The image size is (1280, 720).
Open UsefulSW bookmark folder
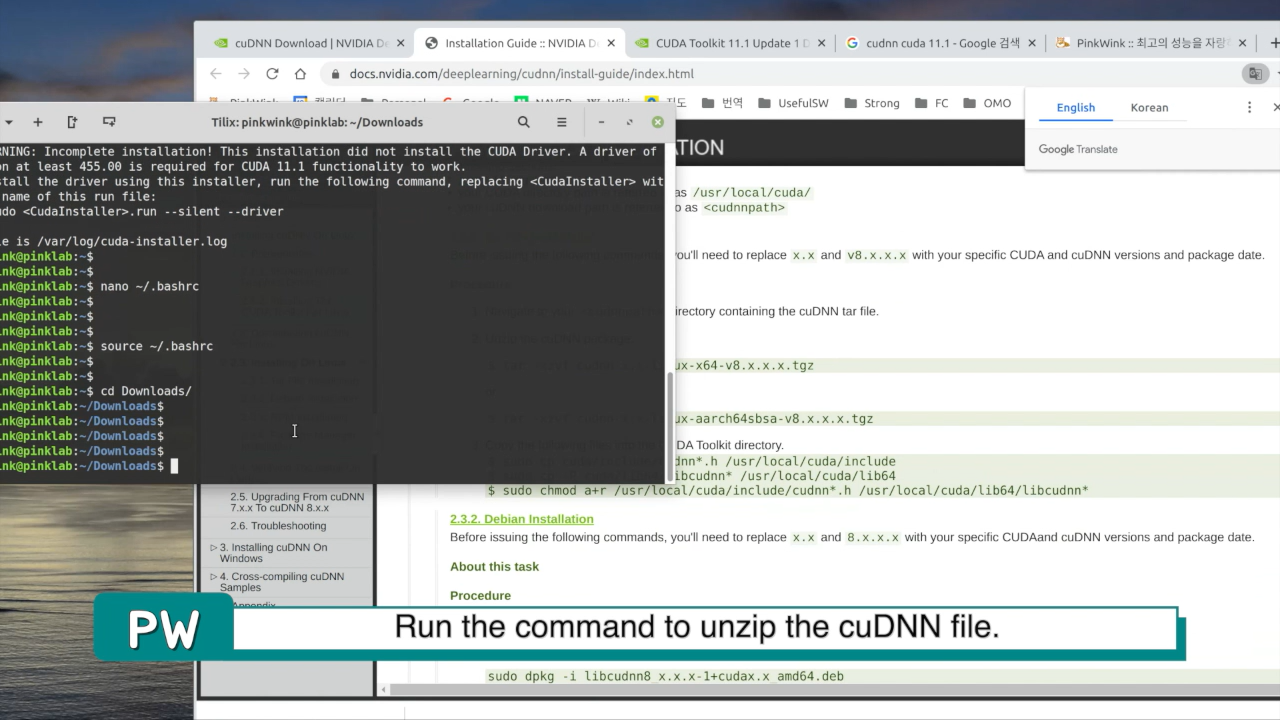793,103
